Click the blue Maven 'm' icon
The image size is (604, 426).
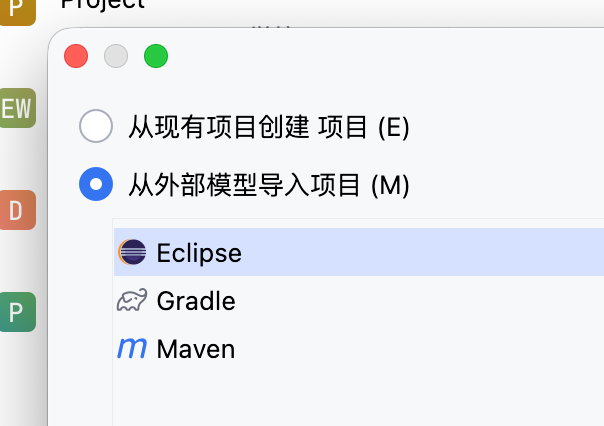pyautogui.click(x=132, y=349)
